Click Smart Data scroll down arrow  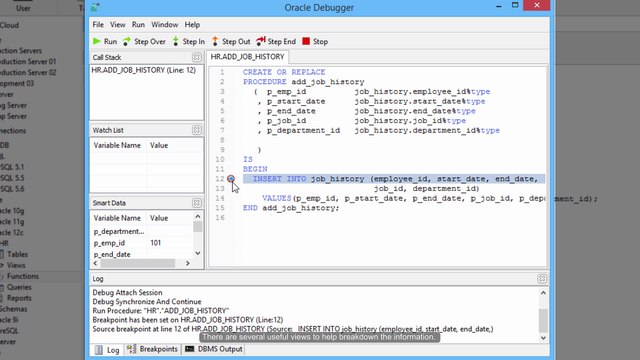coord(198,253)
